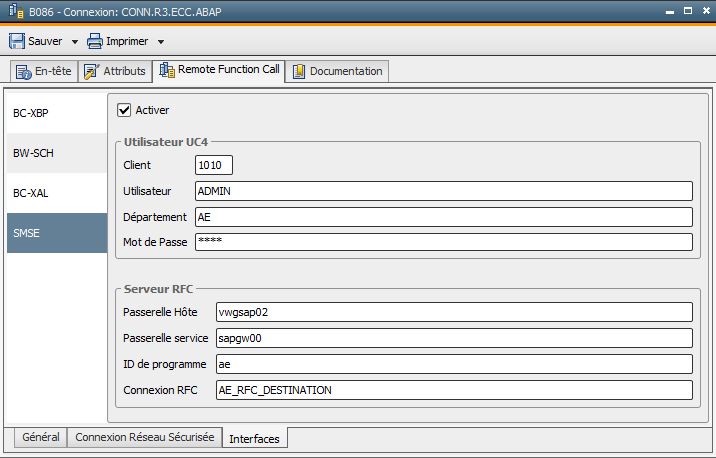
Task: Click the Attributs tab pencil icon
Action: click(x=91, y=71)
